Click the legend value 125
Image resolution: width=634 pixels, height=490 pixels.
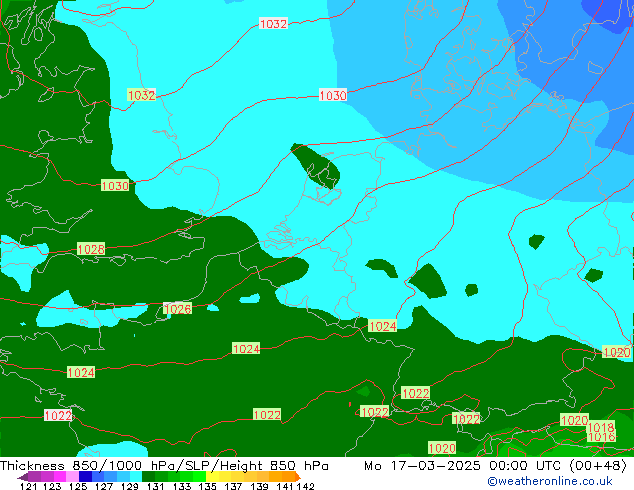coord(78,486)
